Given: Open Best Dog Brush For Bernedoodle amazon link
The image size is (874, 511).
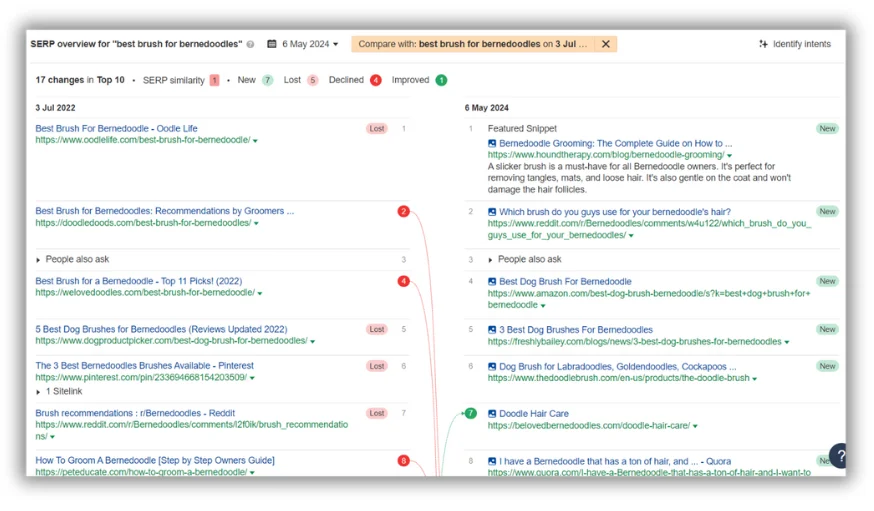Looking at the screenshot, I should [565, 281].
